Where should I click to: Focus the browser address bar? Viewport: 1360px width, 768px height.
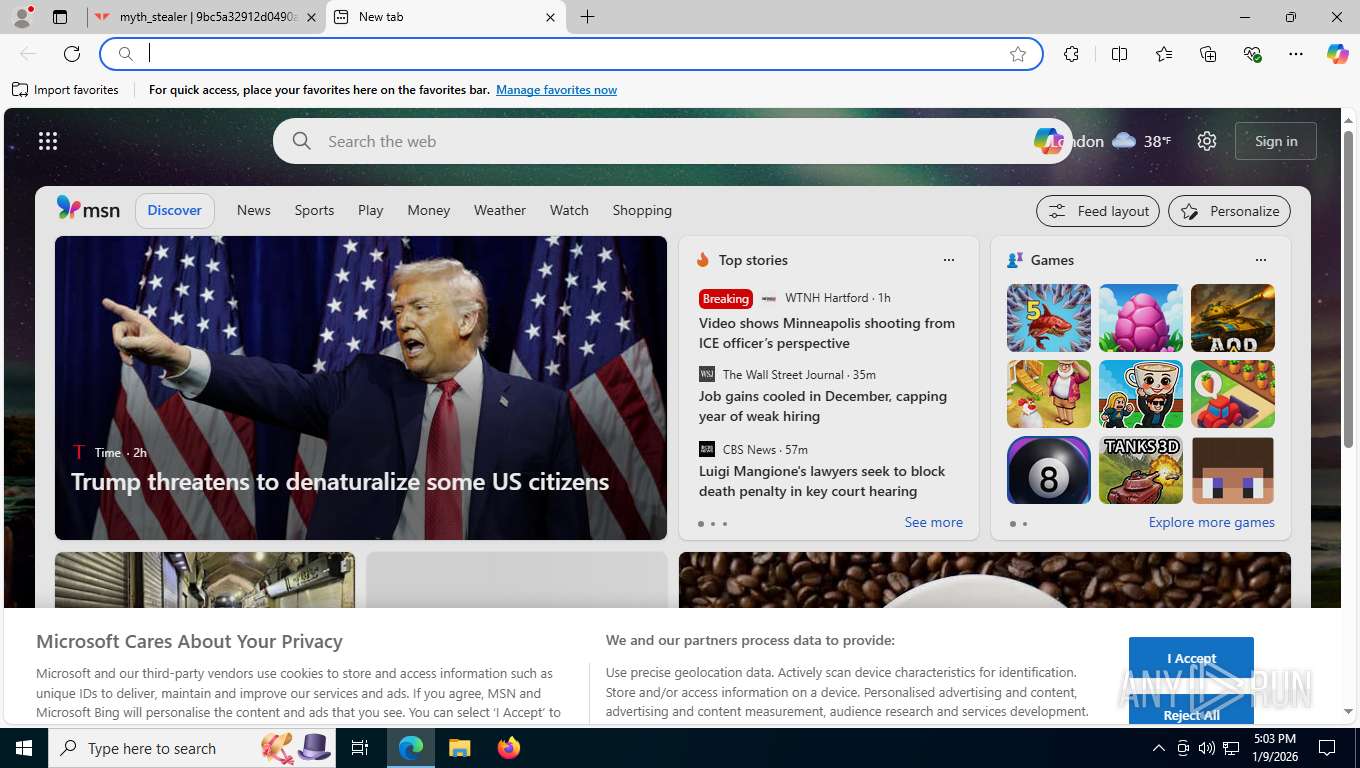pos(570,54)
